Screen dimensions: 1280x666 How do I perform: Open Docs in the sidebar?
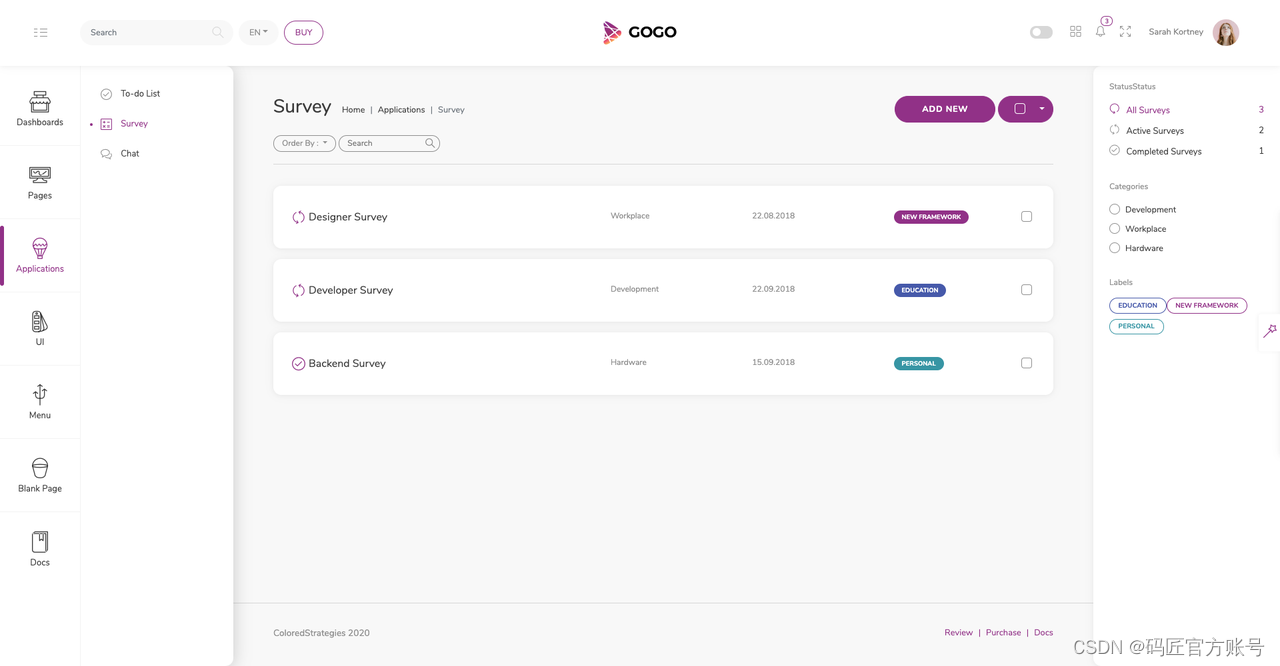[40, 549]
